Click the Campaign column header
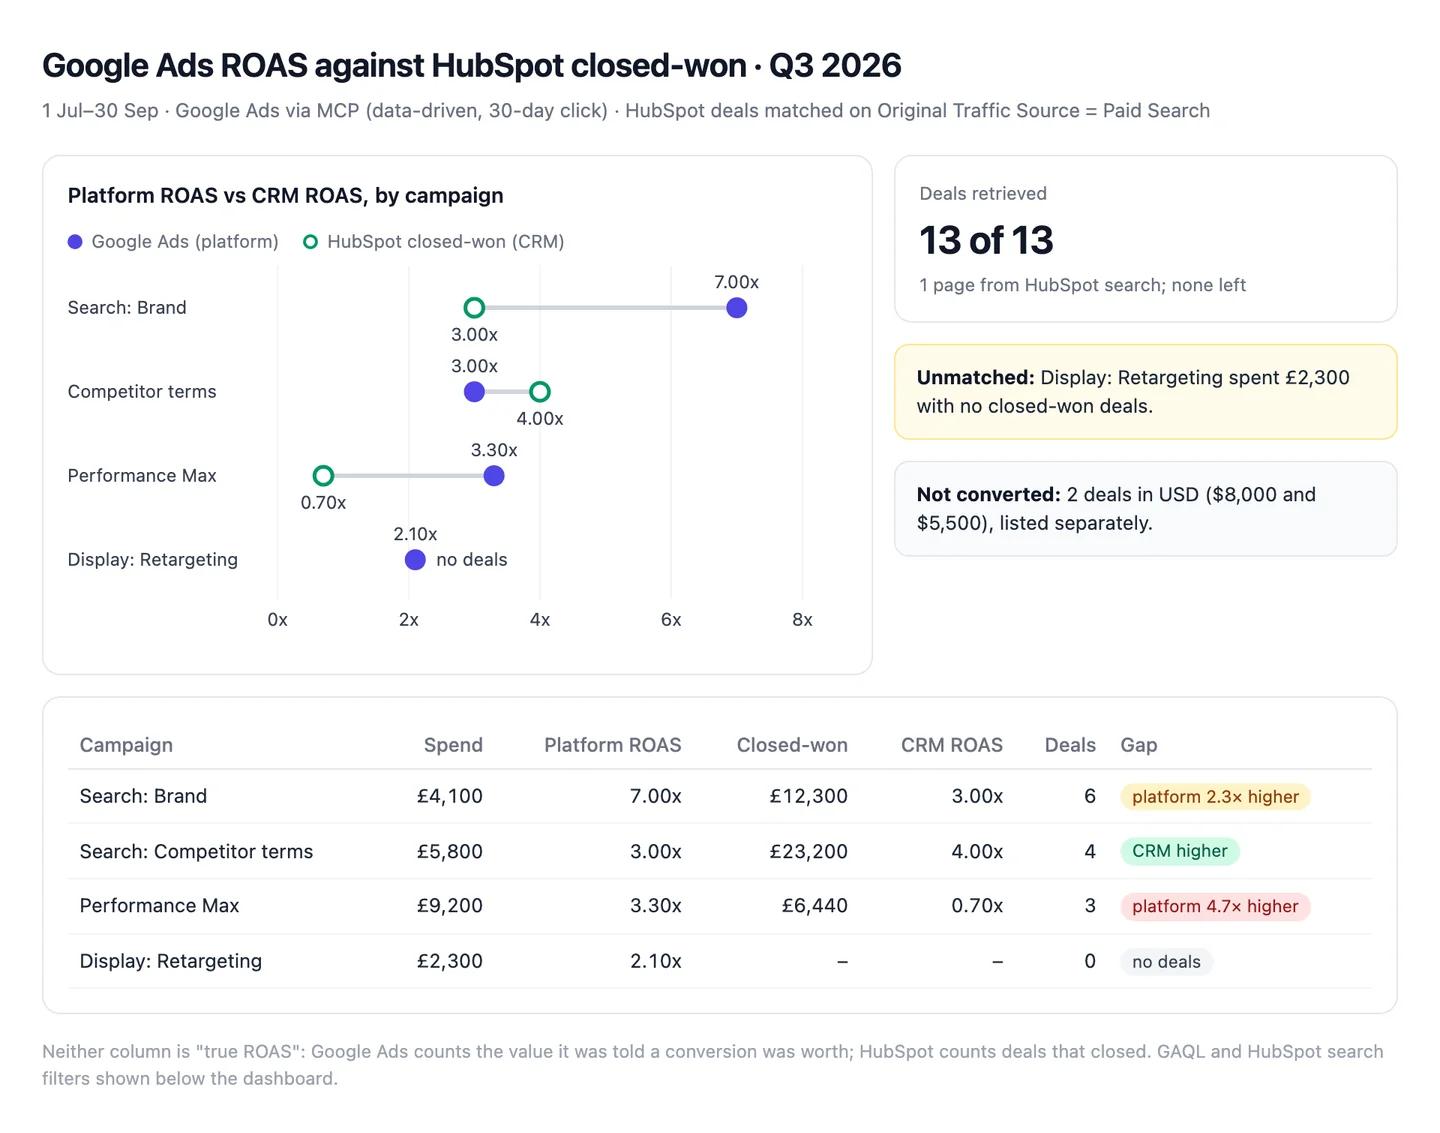 tap(126, 745)
